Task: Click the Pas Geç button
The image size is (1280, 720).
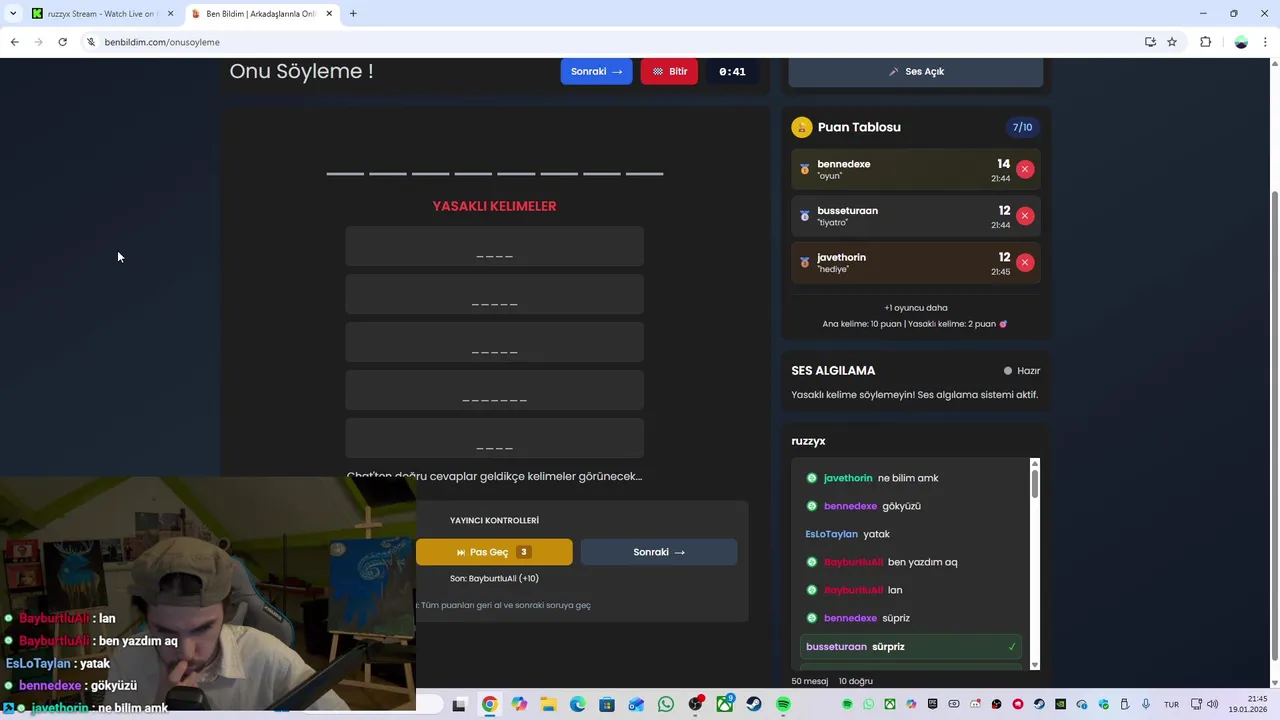Action: pos(494,552)
